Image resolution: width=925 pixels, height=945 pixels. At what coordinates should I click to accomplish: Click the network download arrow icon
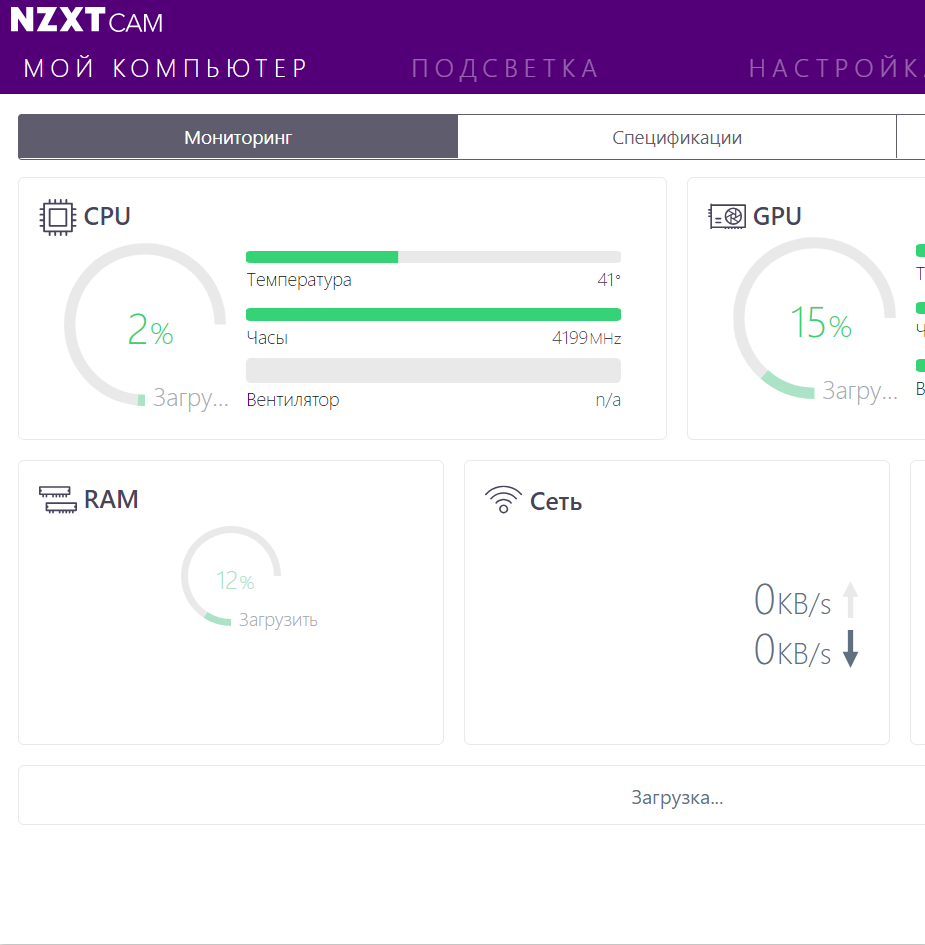(x=850, y=650)
